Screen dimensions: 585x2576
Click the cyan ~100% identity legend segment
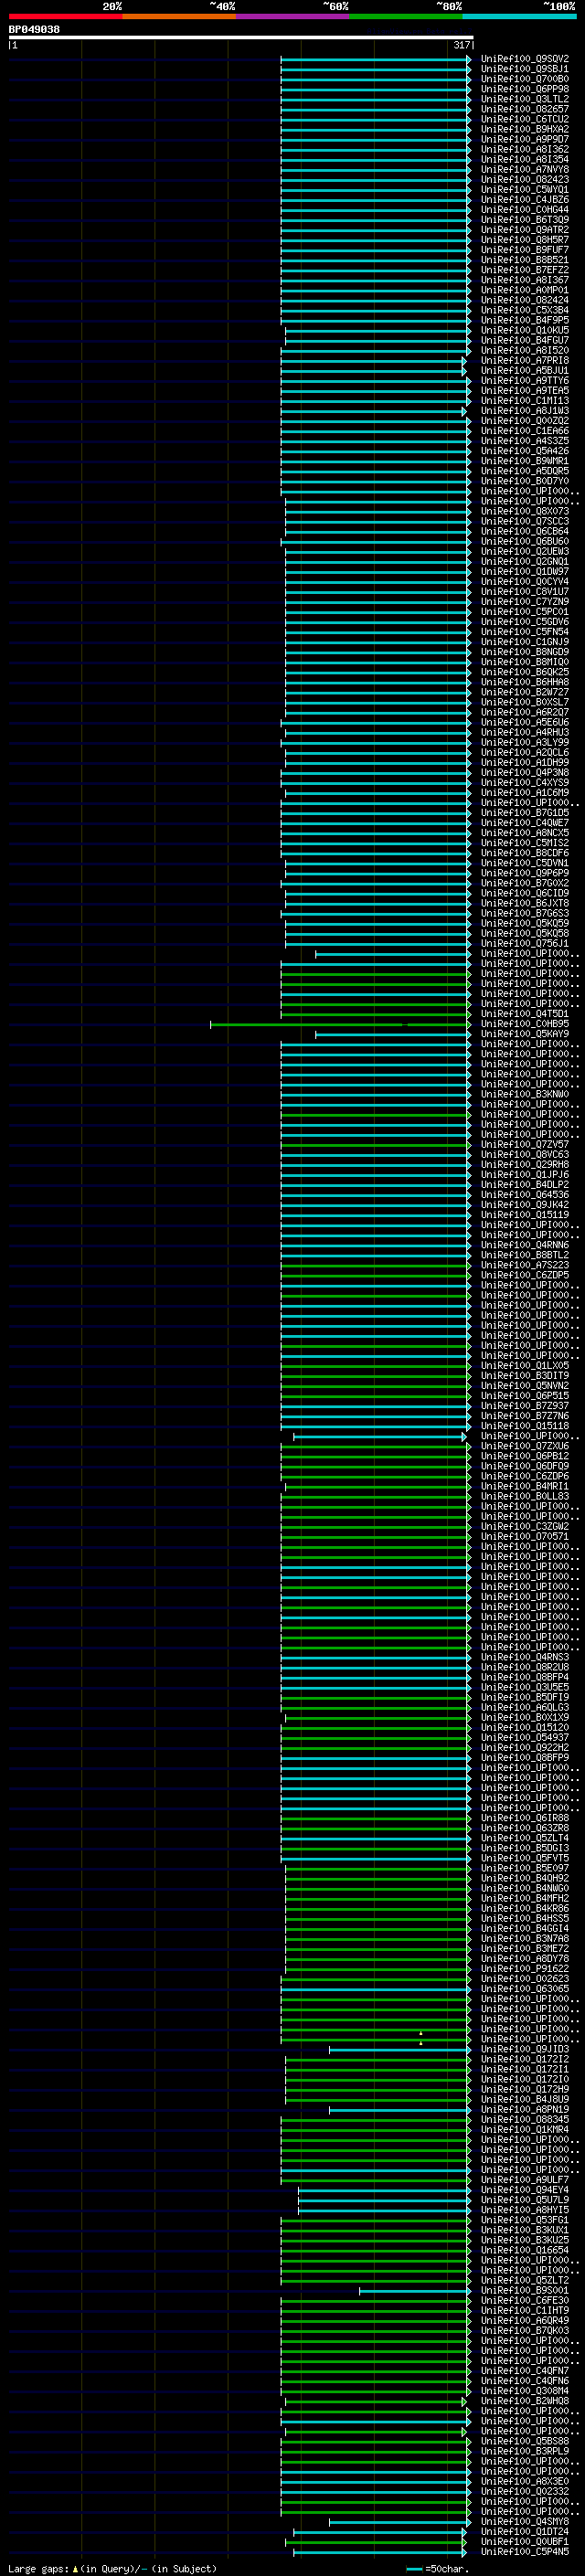[519, 16]
